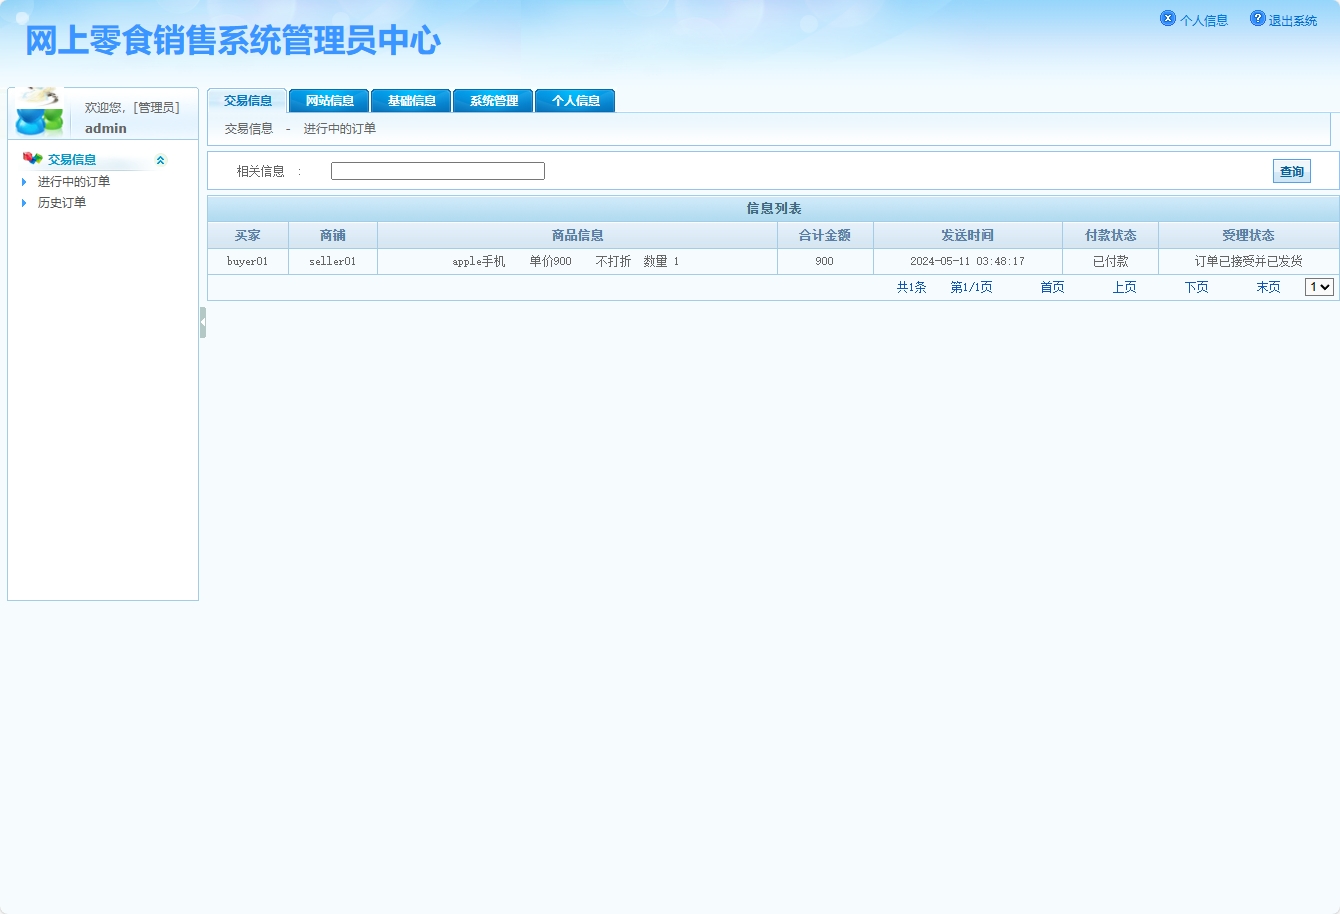The image size is (1340, 914).
Task: Select the 基础信息 tab
Action: (411, 99)
